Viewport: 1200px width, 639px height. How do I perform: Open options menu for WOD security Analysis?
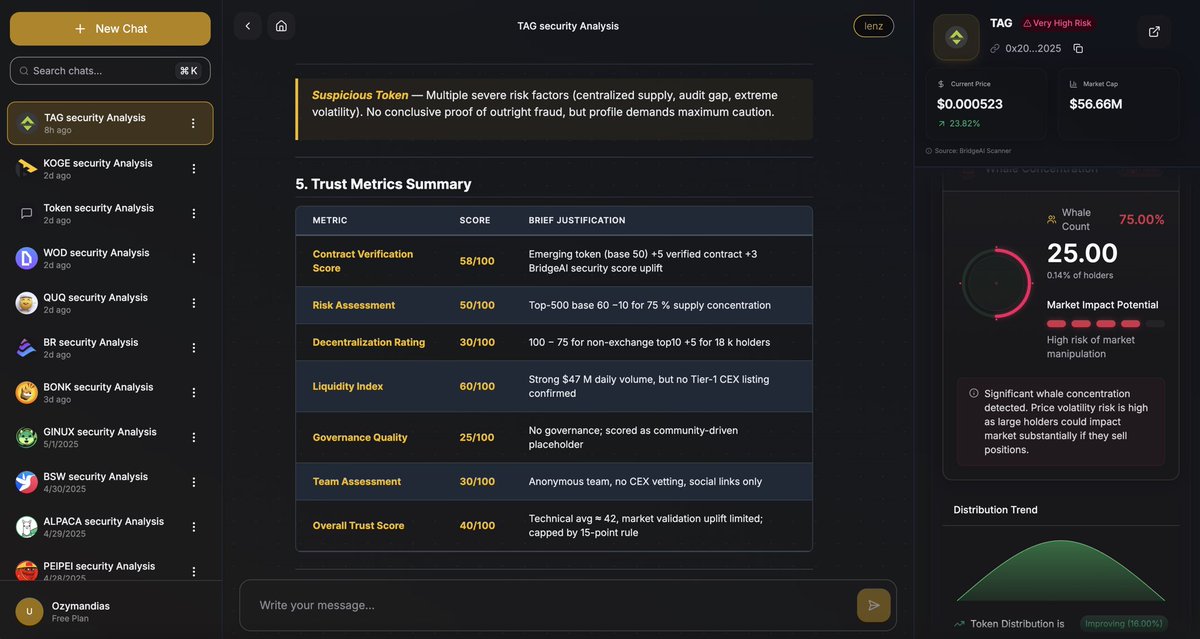point(193,258)
